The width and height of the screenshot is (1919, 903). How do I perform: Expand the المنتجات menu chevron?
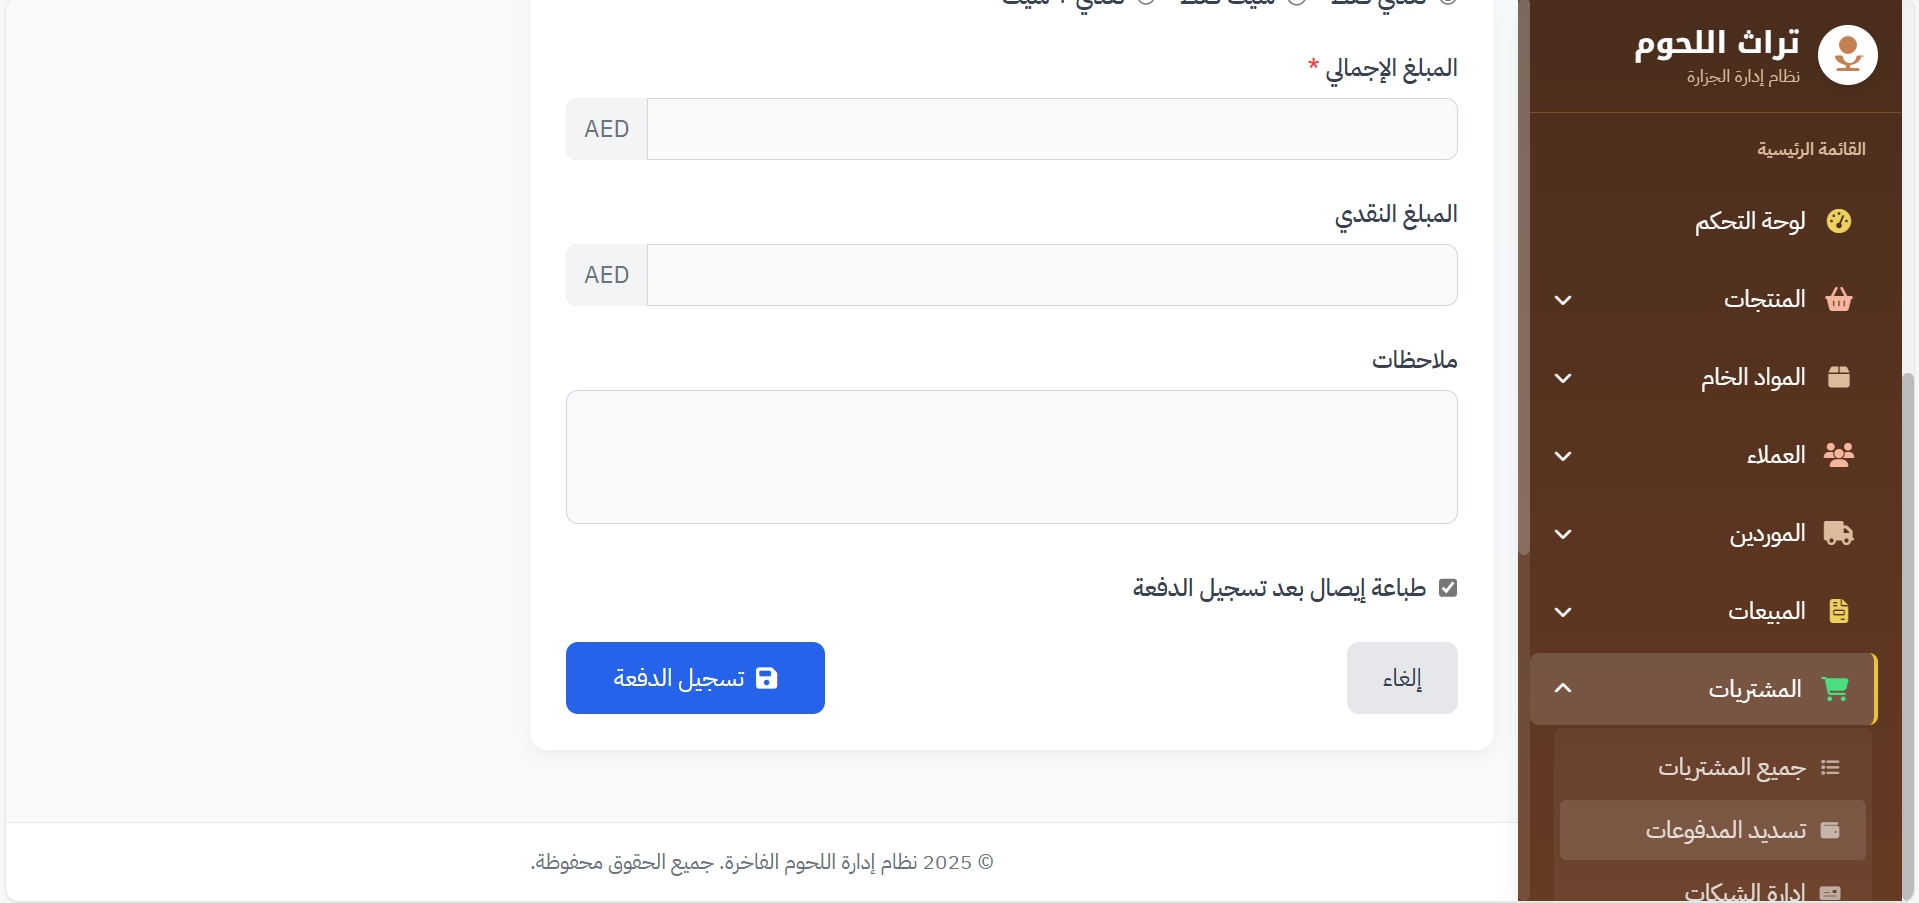pos(1563,300)
